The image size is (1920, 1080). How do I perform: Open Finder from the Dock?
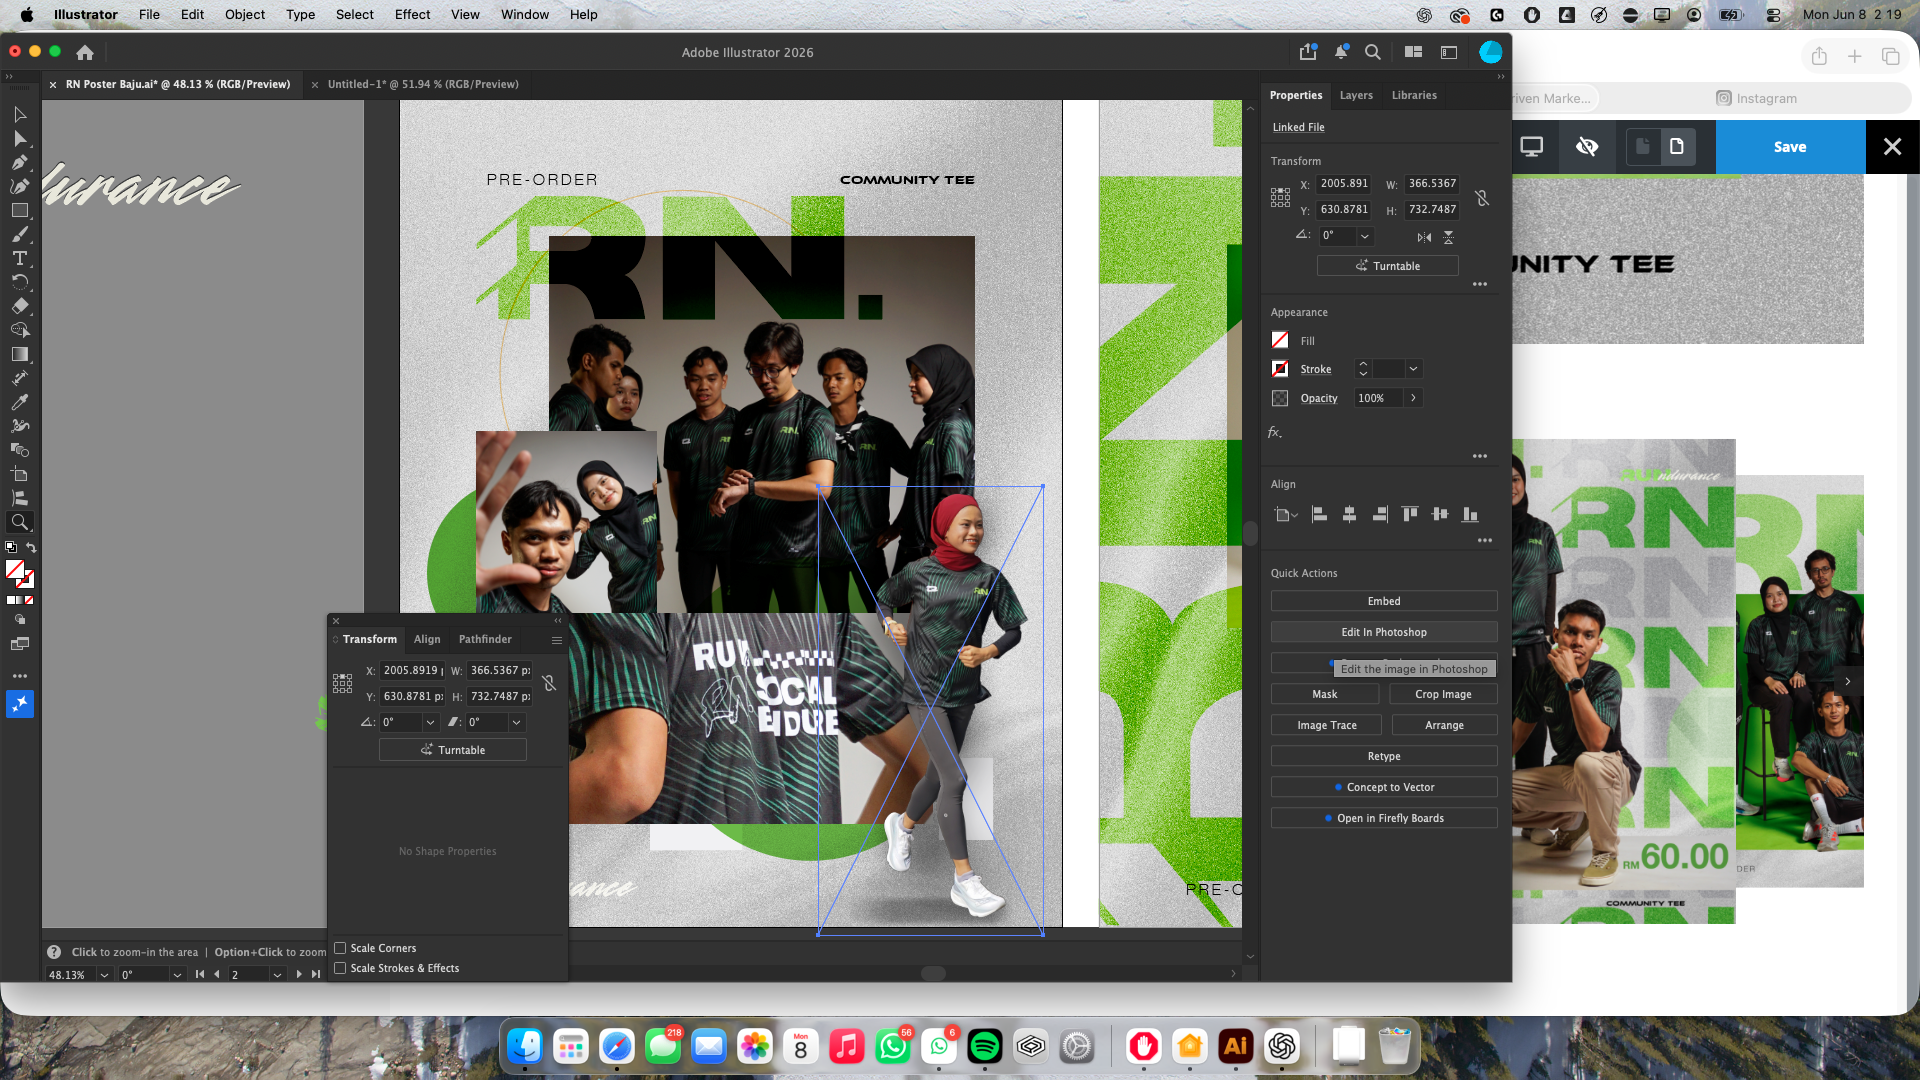tap(525, 1046)
